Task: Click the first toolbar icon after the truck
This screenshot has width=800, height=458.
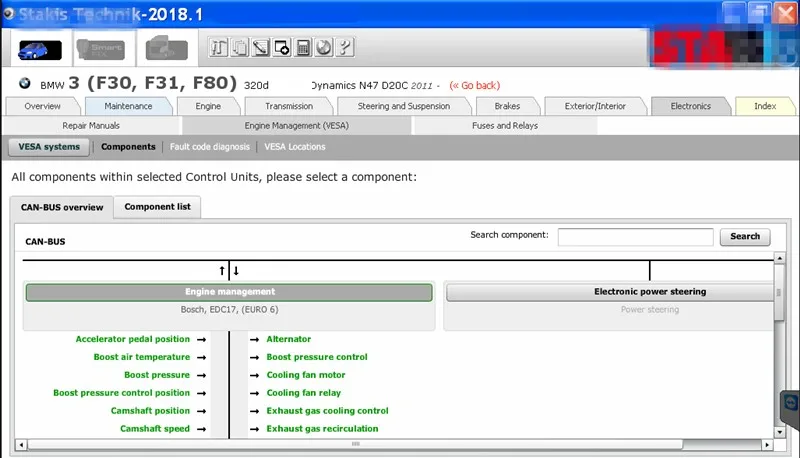Action: pyautogui.click(x=218, y=47)
